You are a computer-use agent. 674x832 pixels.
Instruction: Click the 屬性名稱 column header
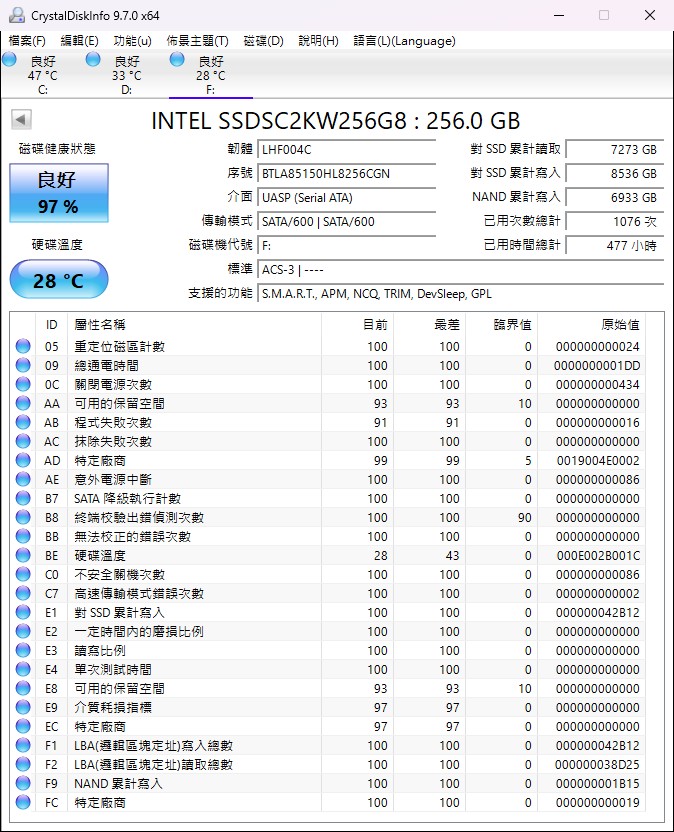(x=194, y=324)
